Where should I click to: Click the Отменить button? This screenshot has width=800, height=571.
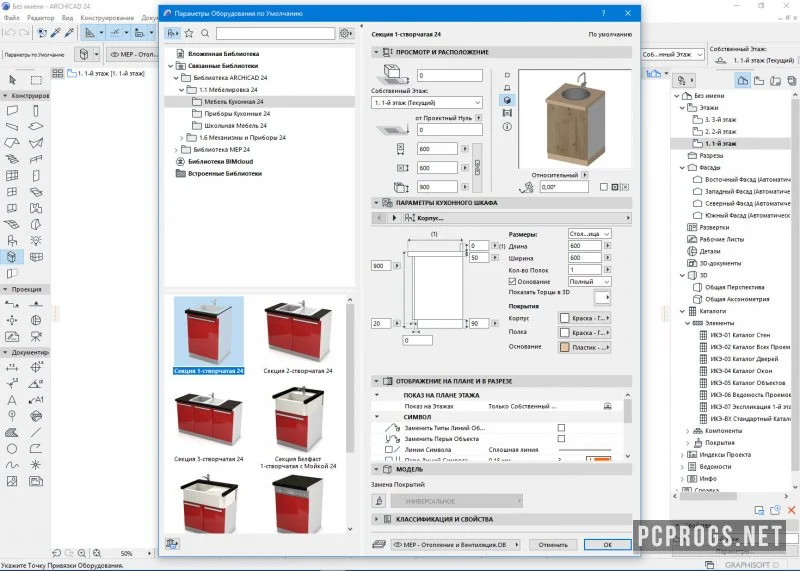(553, 544)
